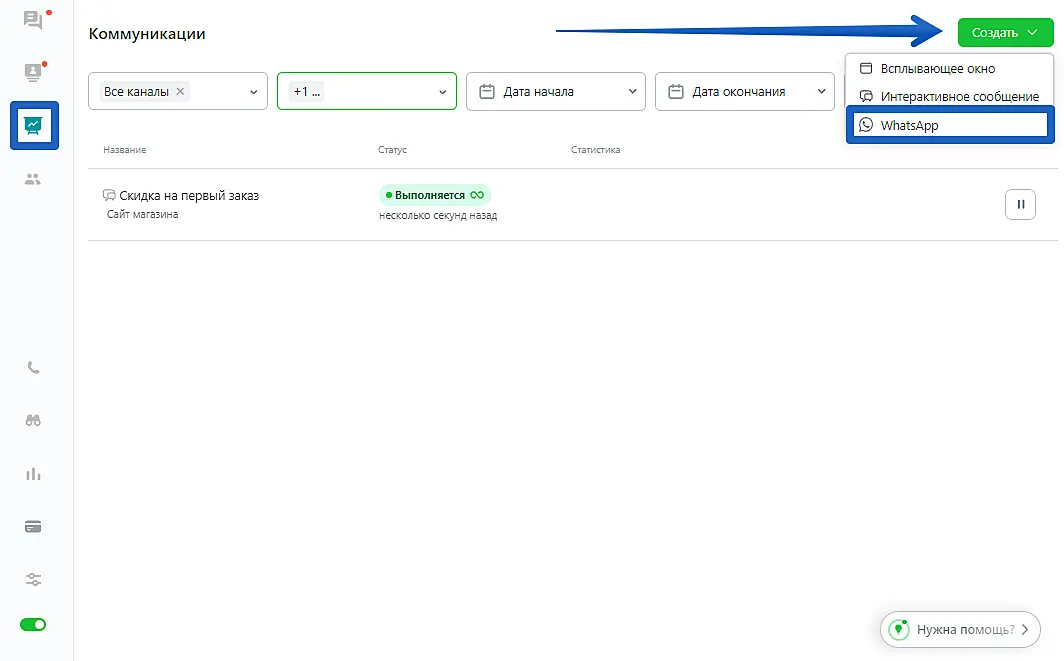
Task: Toggle the green online status switch
Action: 33,624
